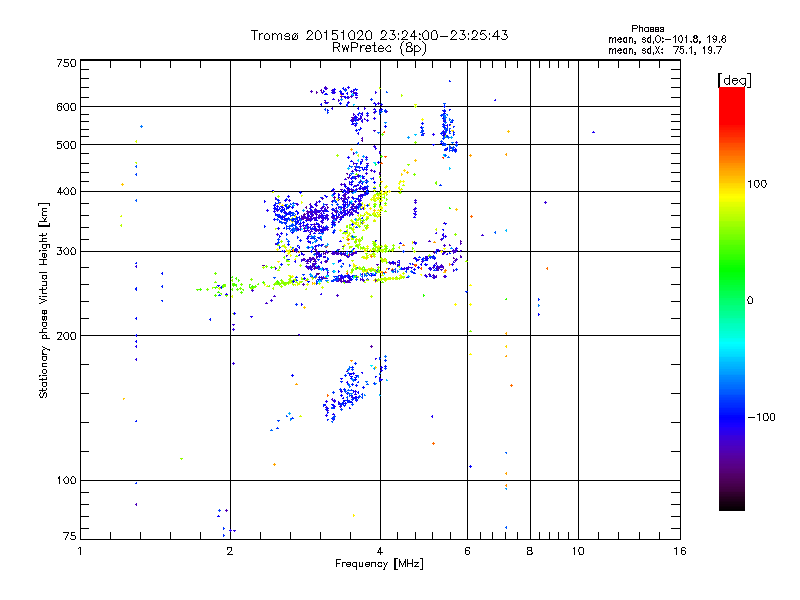Click the '750' y-axis tick label

click(x=66, y=63)
